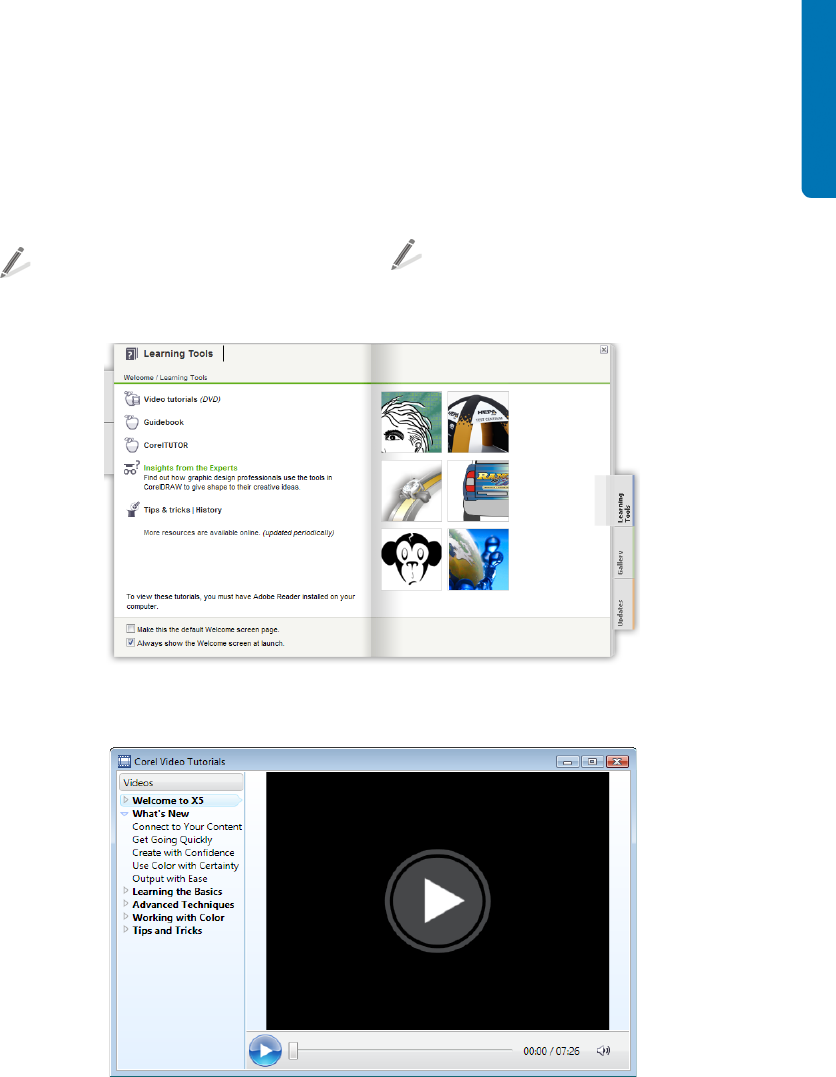Screen dimensions: 836x1077
Task: Minimize the Corel Video Tutorials window
Action: point(567,762)
